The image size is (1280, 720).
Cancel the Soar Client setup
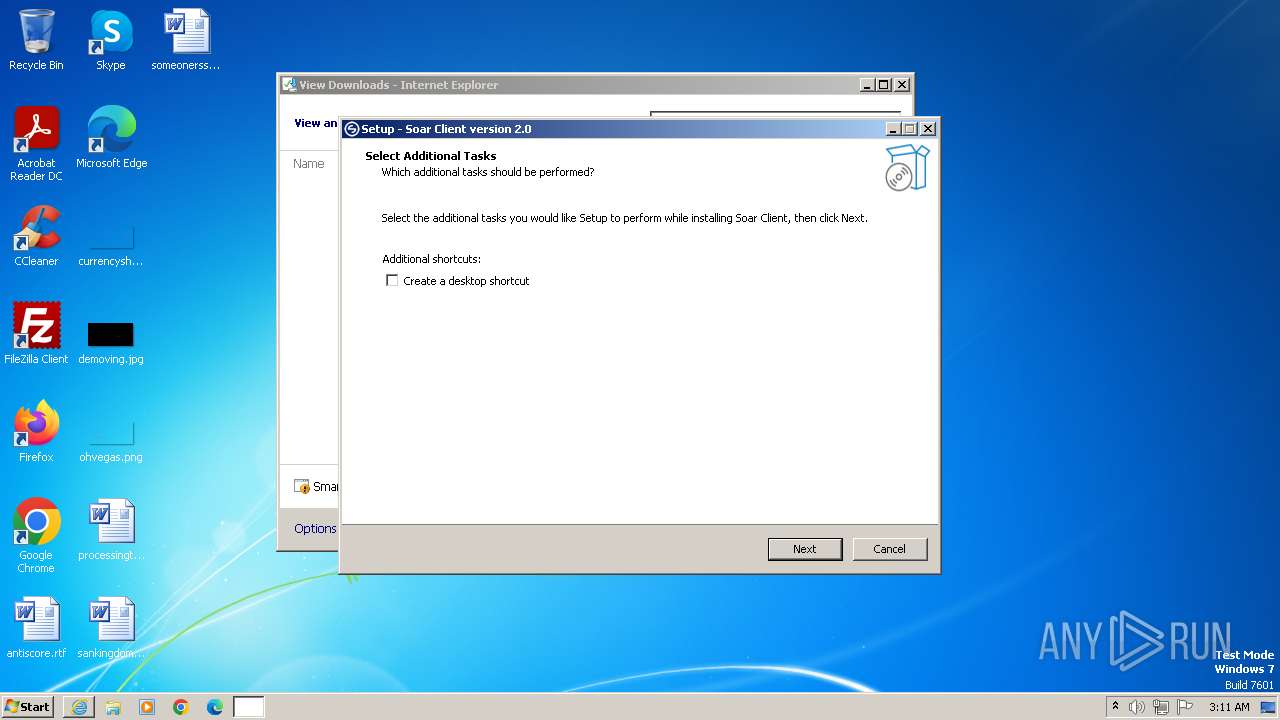[x=889, y=549]
